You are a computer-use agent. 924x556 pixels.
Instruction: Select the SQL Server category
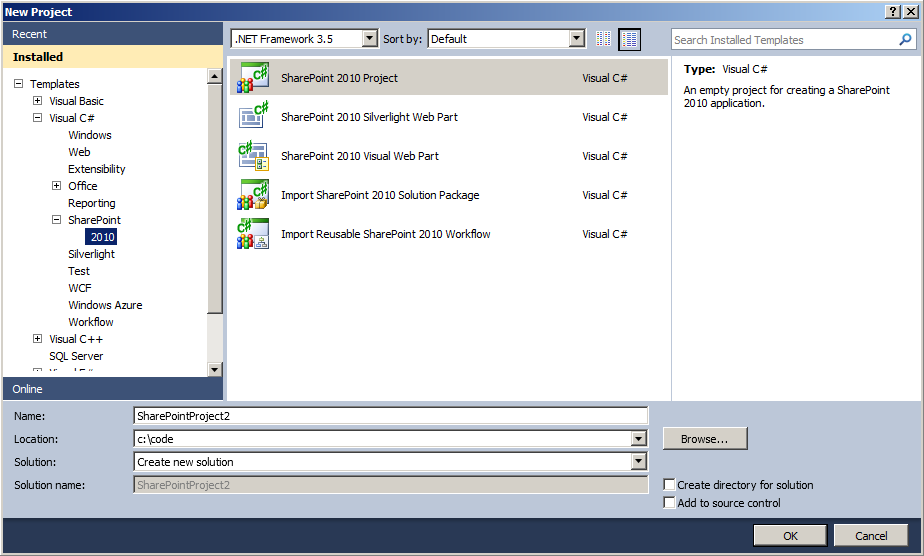[76, 356]
